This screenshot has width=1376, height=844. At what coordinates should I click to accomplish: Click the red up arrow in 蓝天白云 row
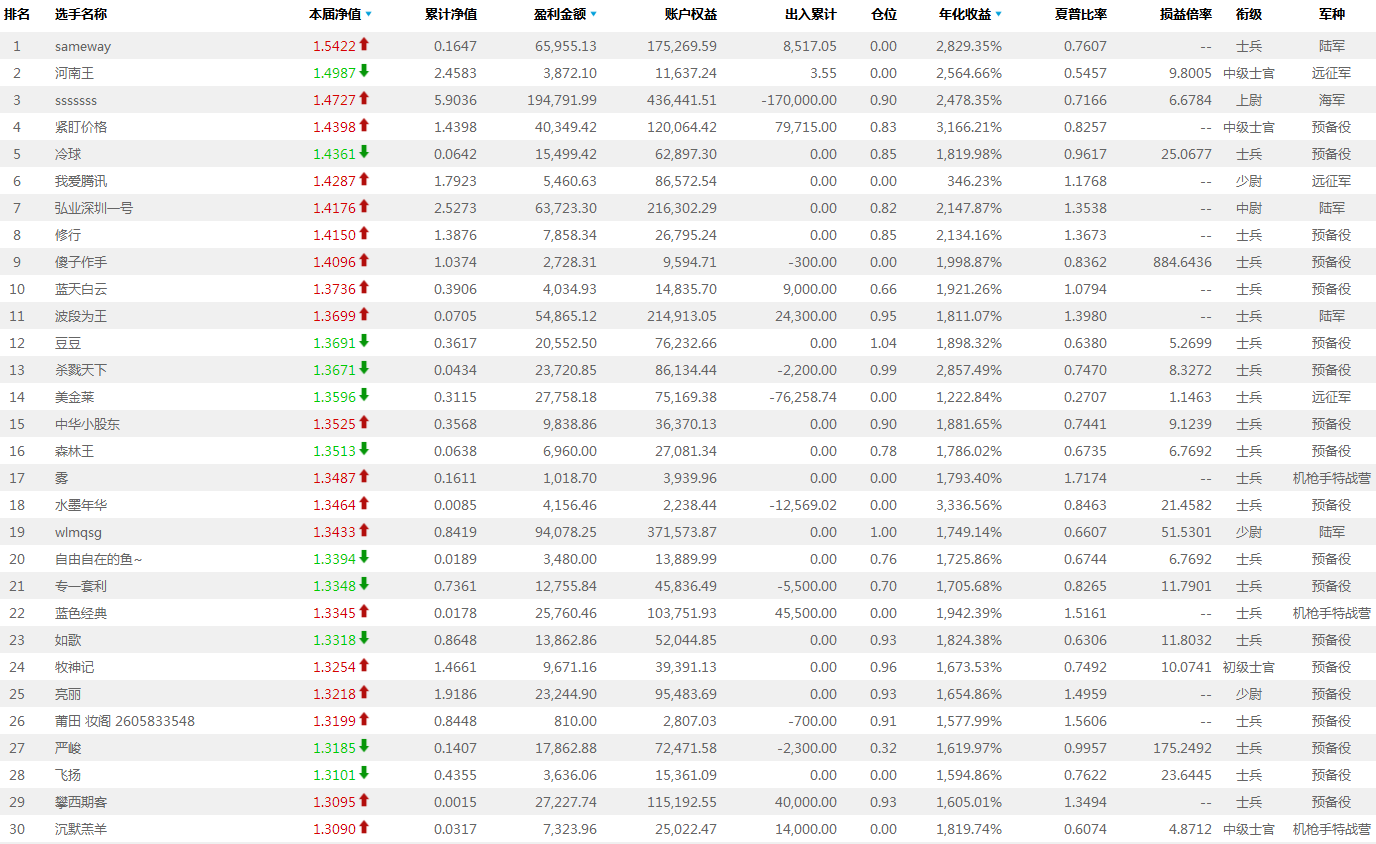click(364, 287)
